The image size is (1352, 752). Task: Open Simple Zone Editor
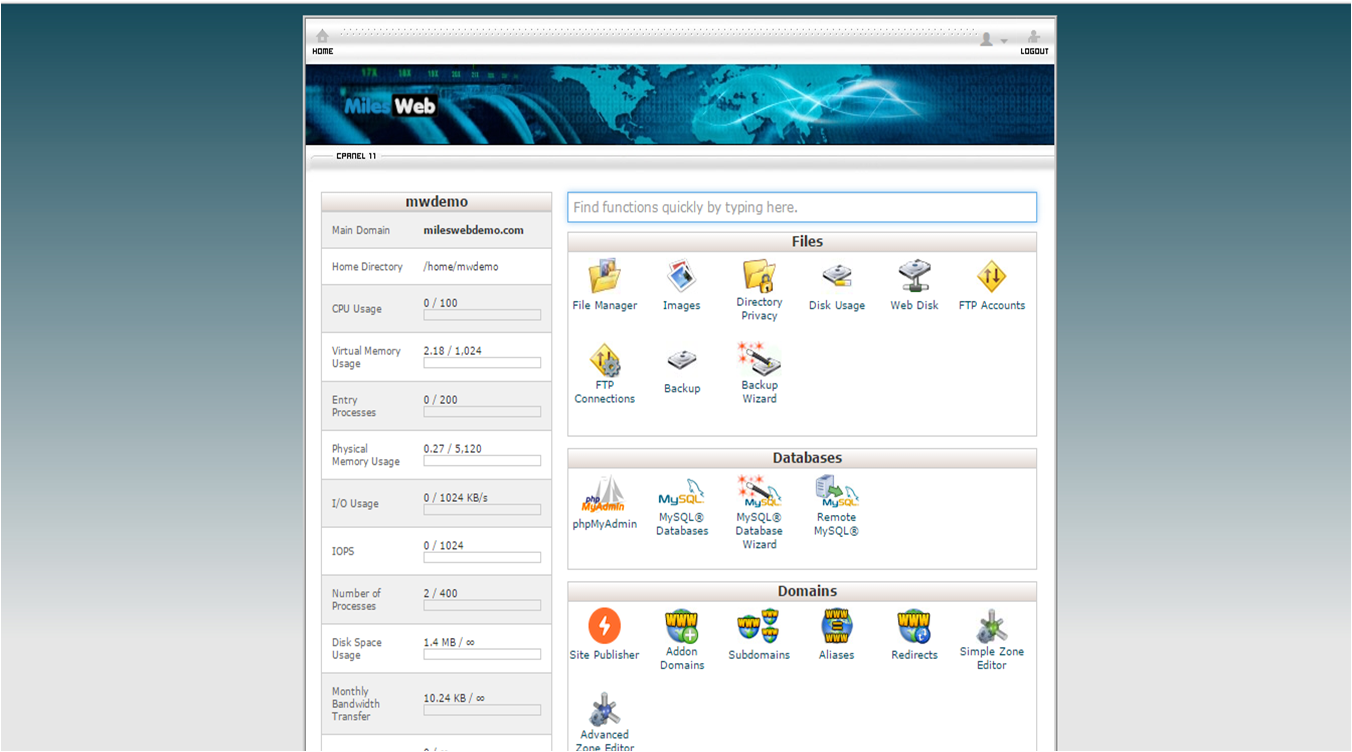pyautogui.click(x=992, y=626)
